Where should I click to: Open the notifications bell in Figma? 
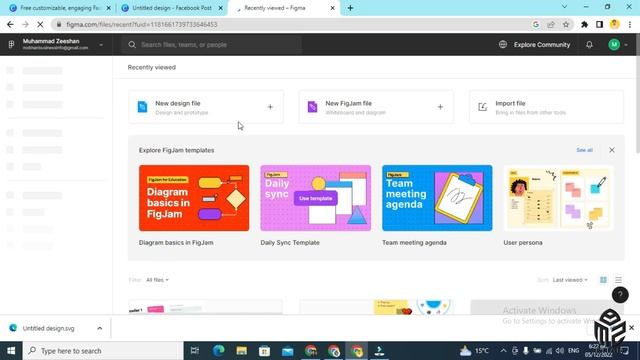pos(589,44)
